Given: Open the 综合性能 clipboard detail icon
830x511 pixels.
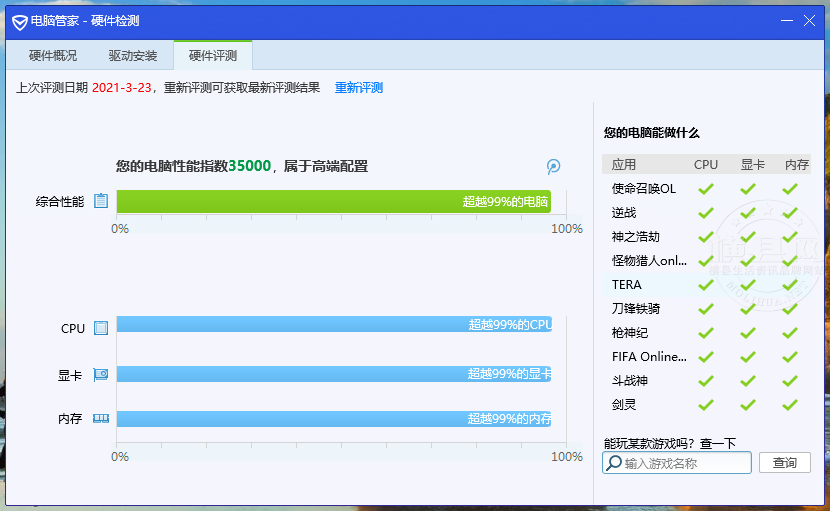Looking at the screenshot, I should pos(101,201).
